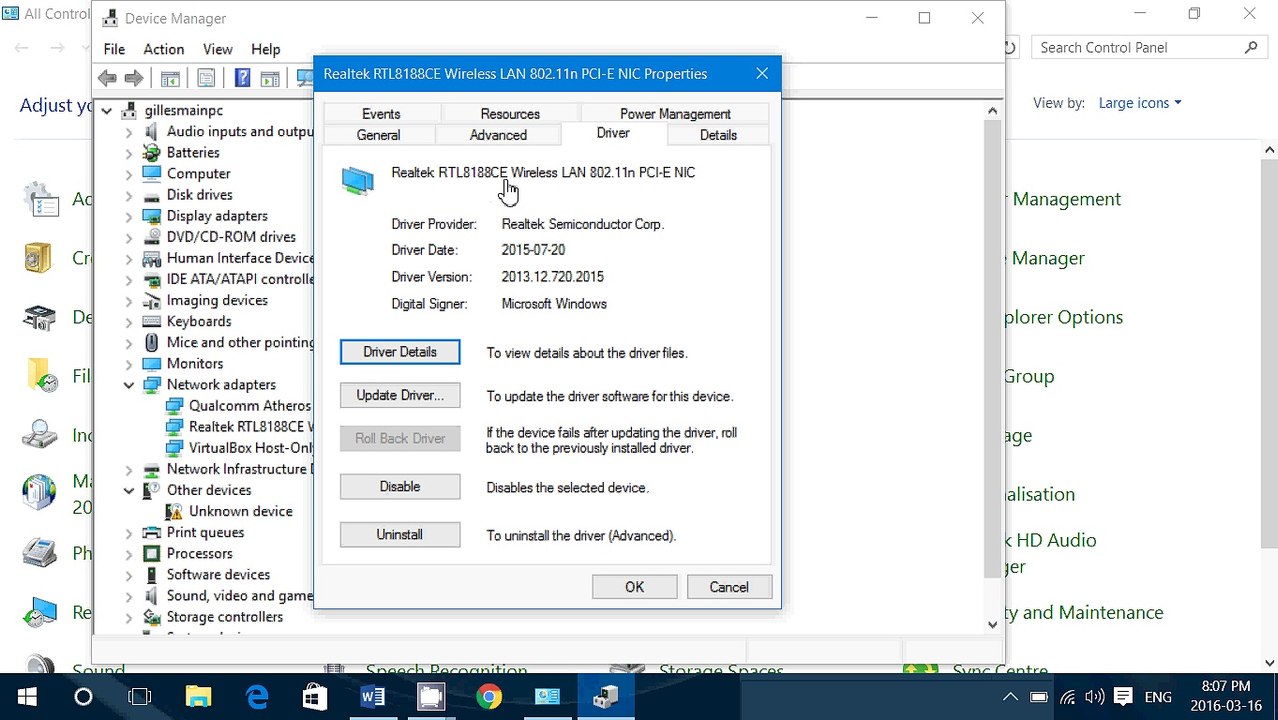Screen dimensions: 1278x720
Task: Toggle the action pane toolbar icon
Action: tap(269, 78)
